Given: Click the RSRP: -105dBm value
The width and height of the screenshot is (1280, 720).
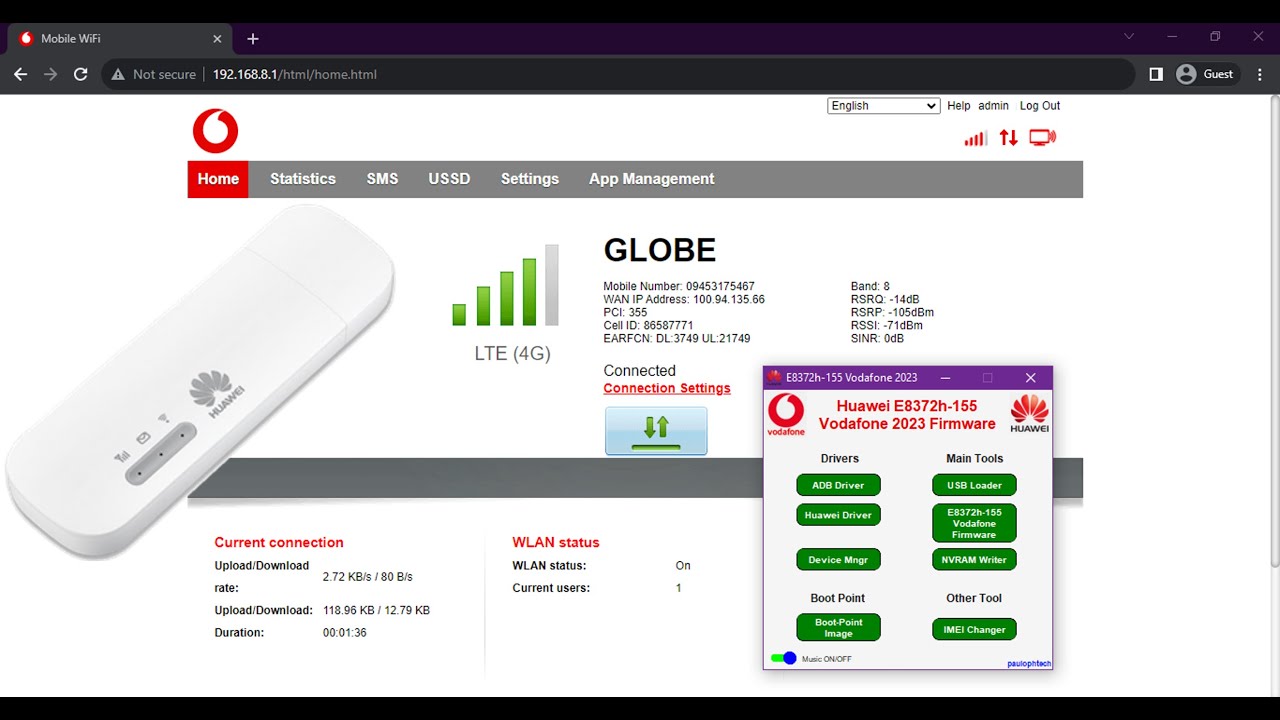Looking at the screenshot, I should coord(892,312).
